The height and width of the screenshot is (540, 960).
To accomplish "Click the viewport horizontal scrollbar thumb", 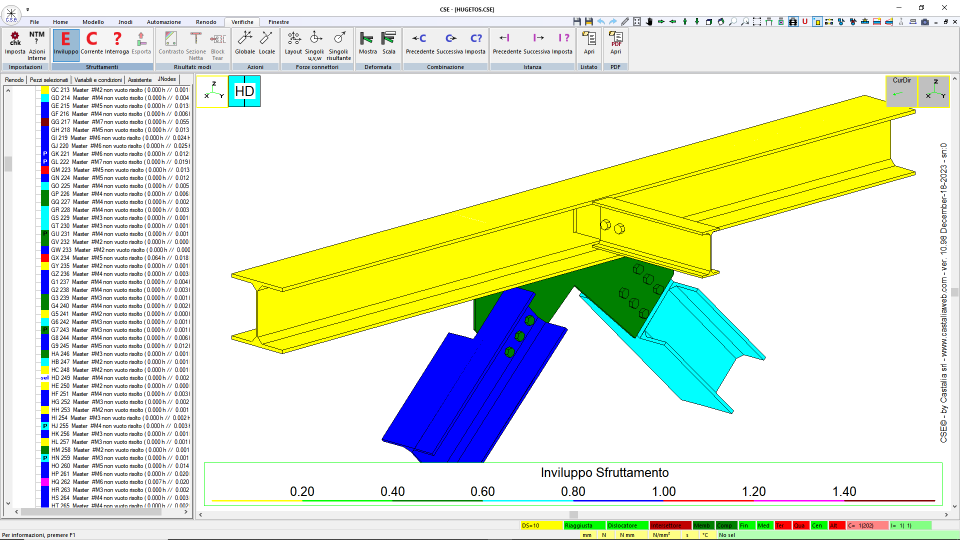I will [574, 515].
